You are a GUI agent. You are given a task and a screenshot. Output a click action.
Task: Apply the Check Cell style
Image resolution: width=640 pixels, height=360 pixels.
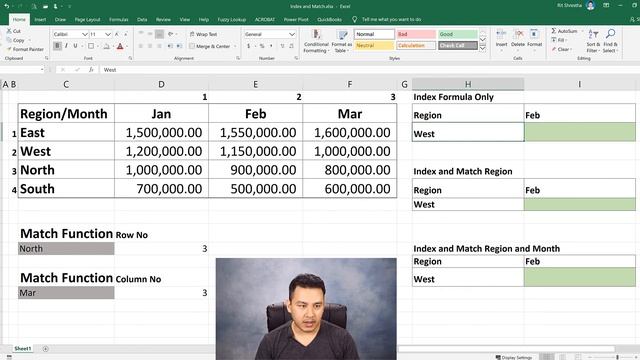tap(458, 45)
